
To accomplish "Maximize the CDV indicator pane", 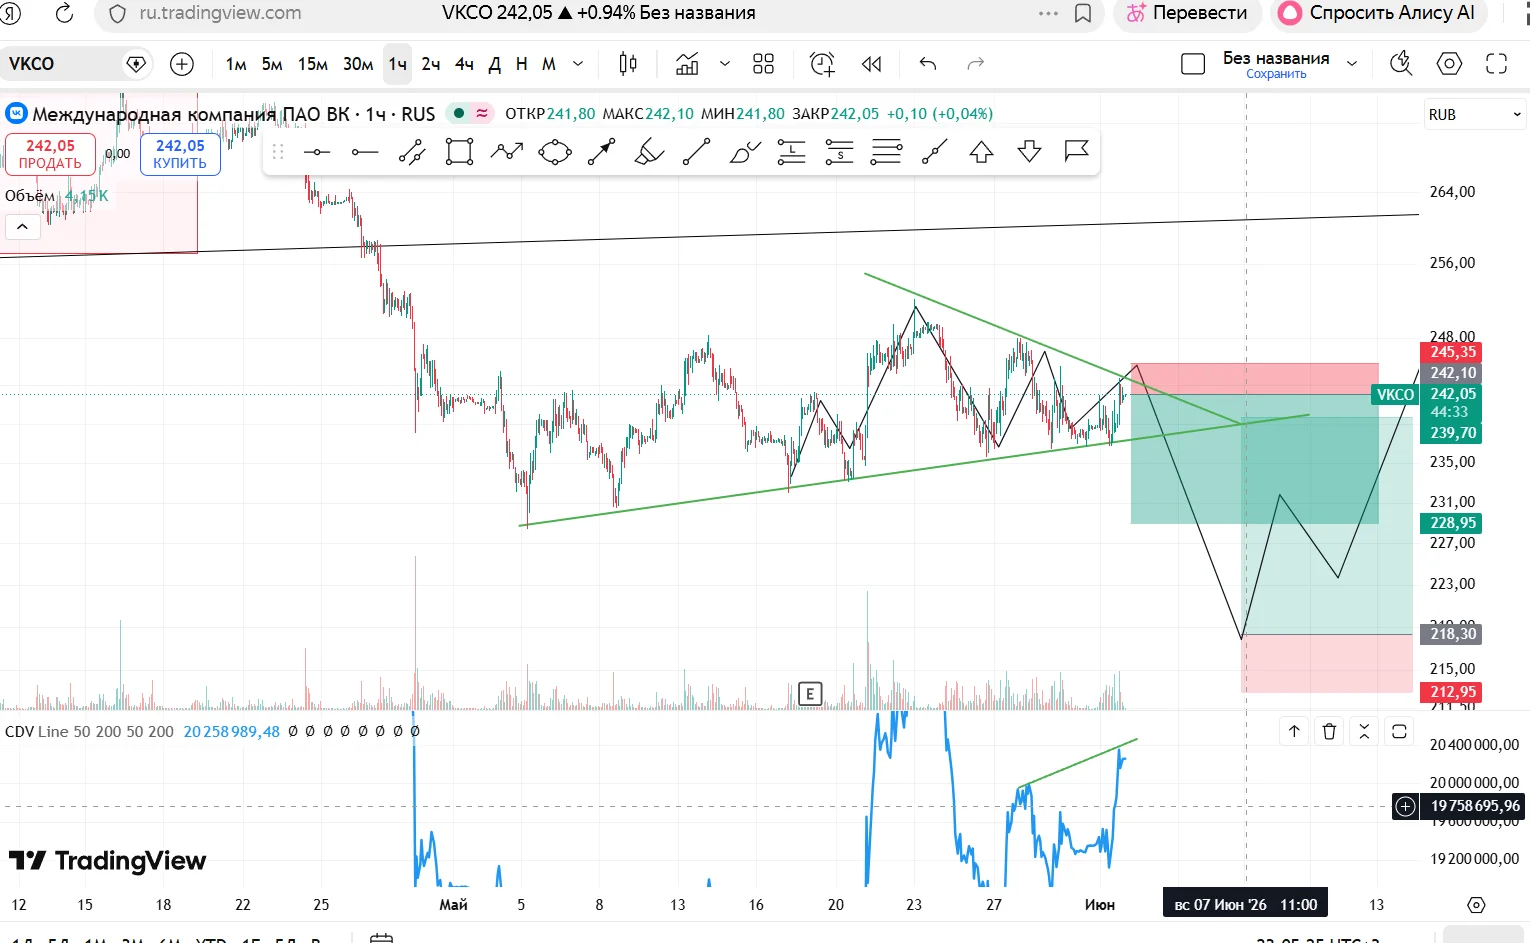I will [1399, 731].
